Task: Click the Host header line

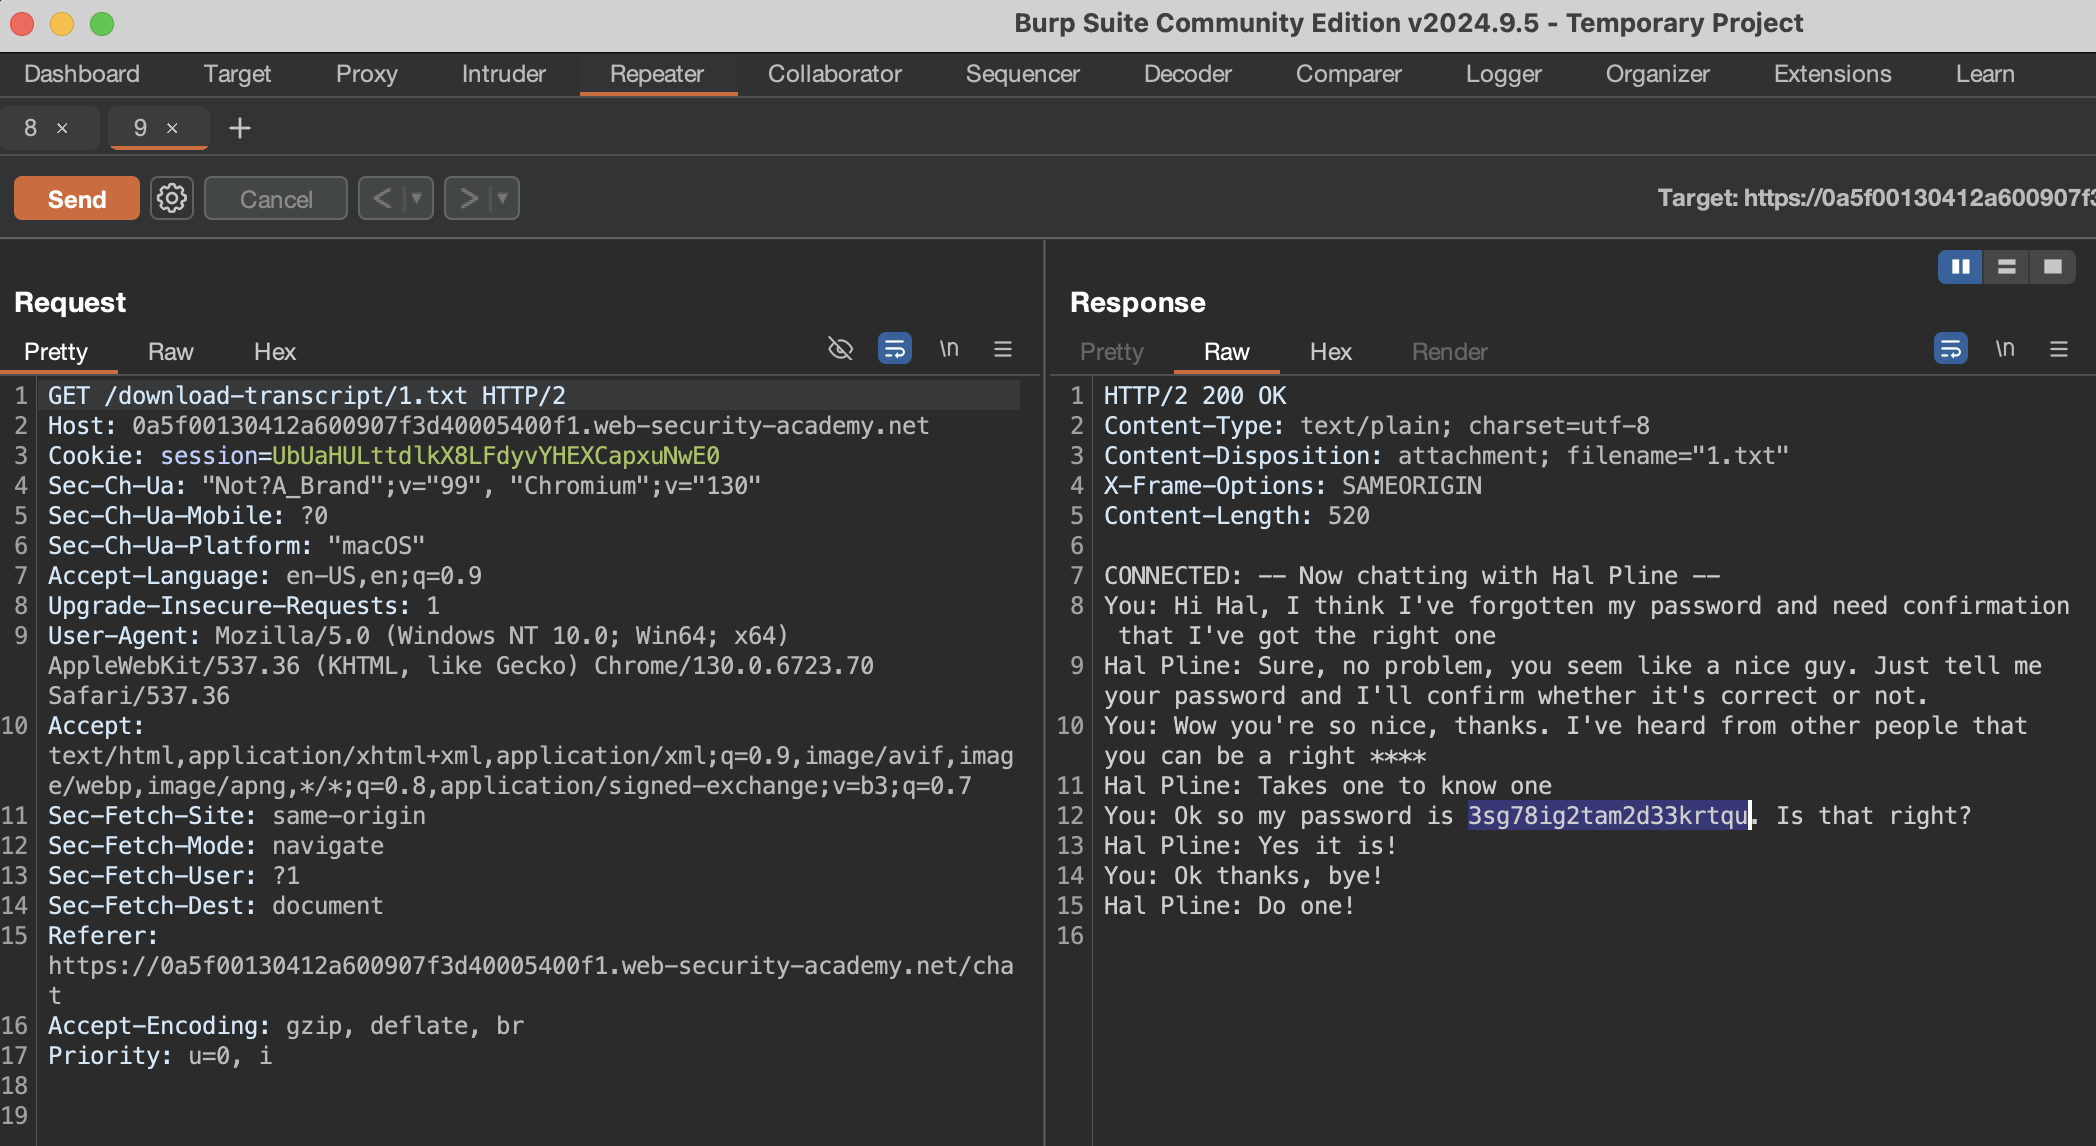Action: [488, 425]
